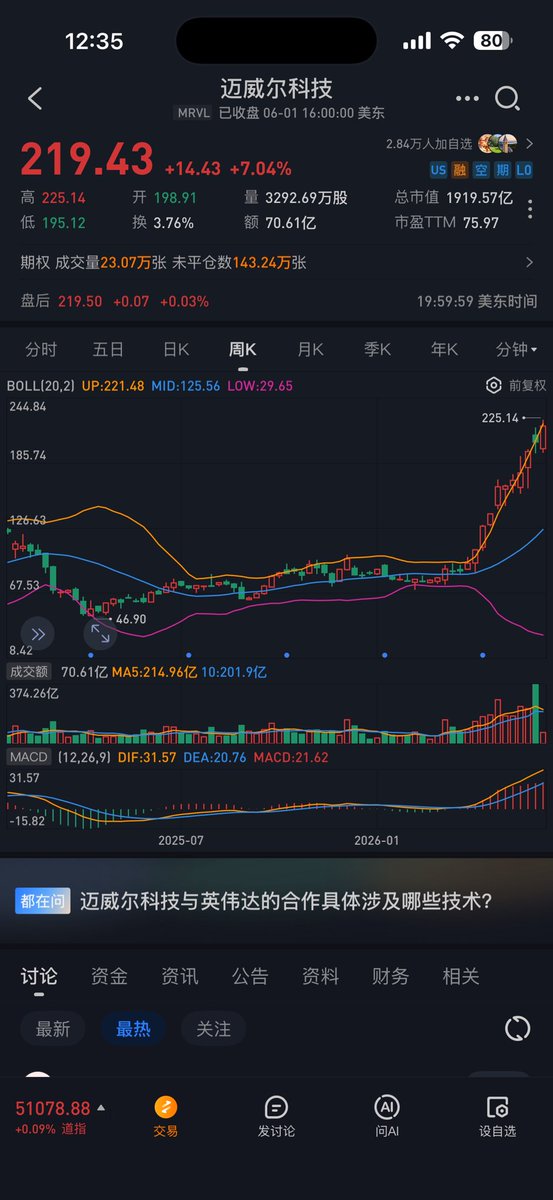Image resolution: width=553 pixels, height=1200 pixels.
Task: Tap the UP:221.48 Bollinger upper value
Action: (x=113, y=385)
